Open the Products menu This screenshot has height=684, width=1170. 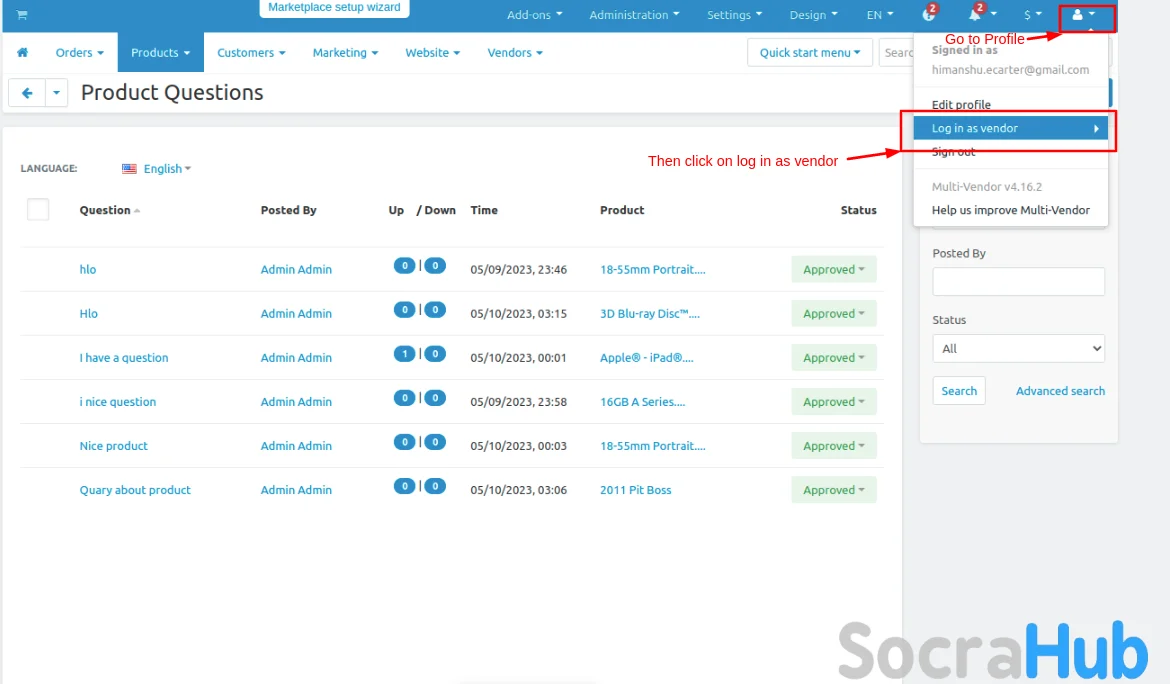[160, 52]
